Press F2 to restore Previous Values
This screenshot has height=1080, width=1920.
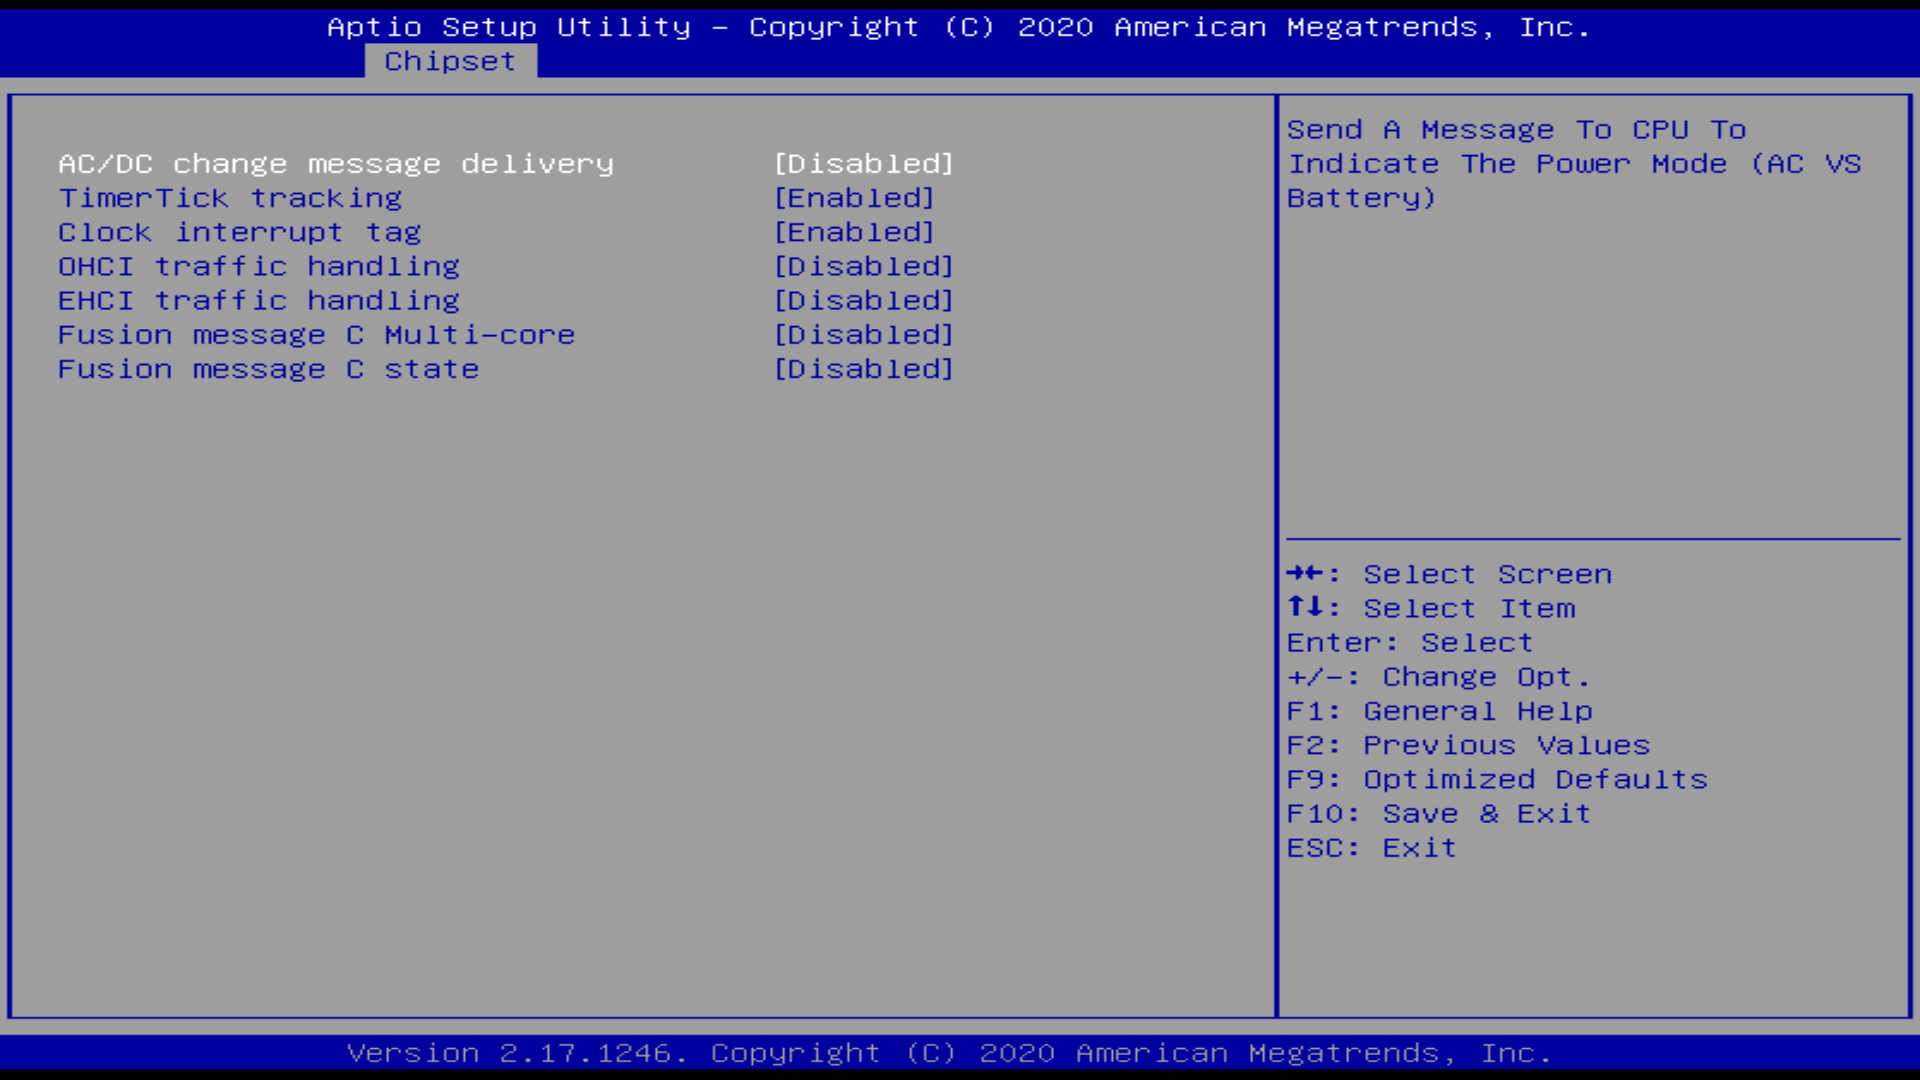1468,744
